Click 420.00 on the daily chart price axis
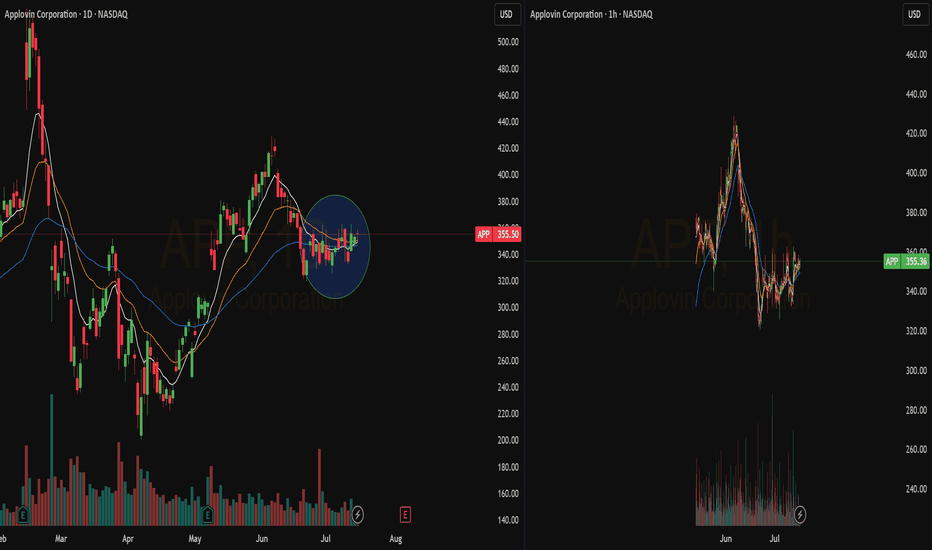The width and height of the screenshot is (932, 550). coord(508,148)
